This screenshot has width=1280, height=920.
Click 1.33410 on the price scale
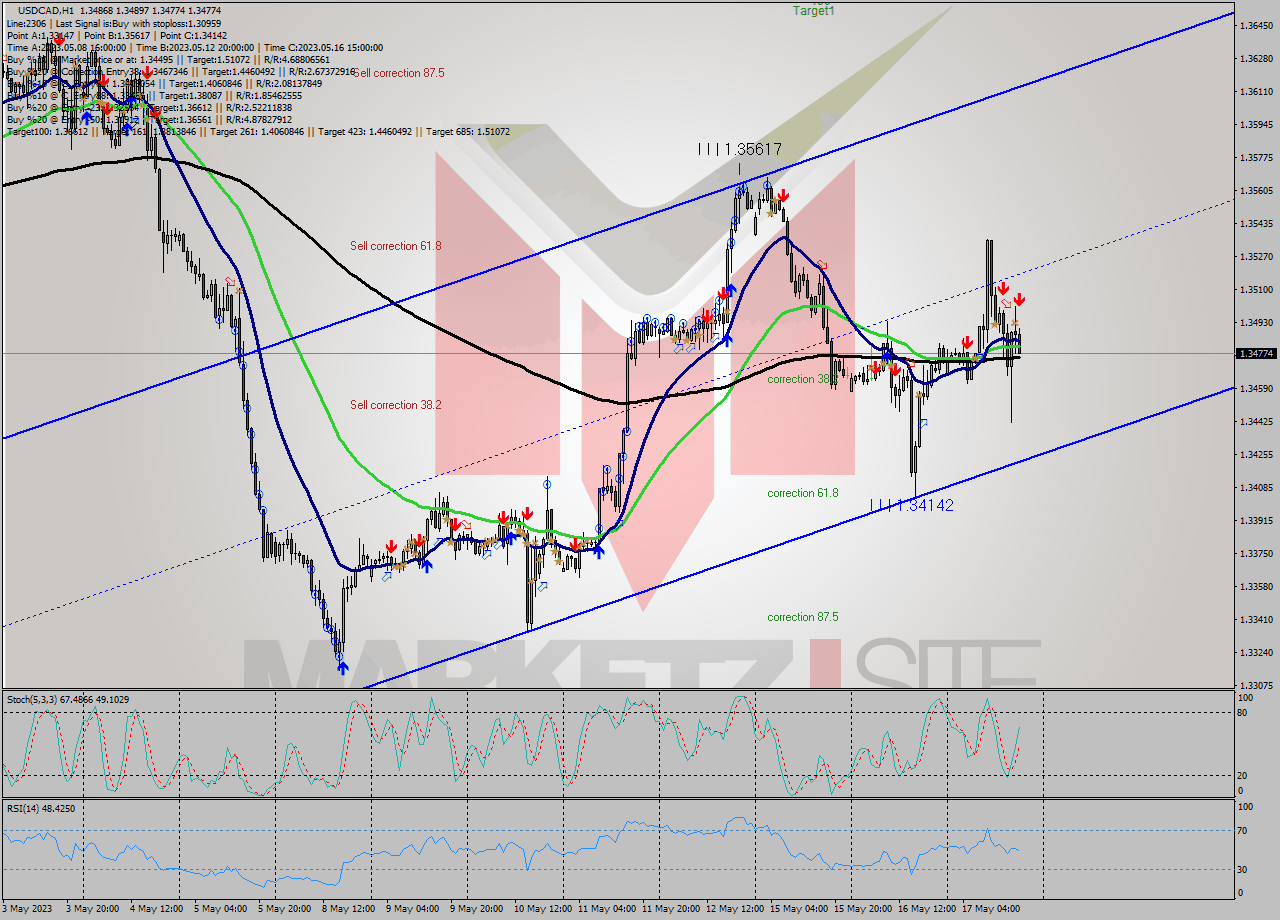coord(1256,619)
